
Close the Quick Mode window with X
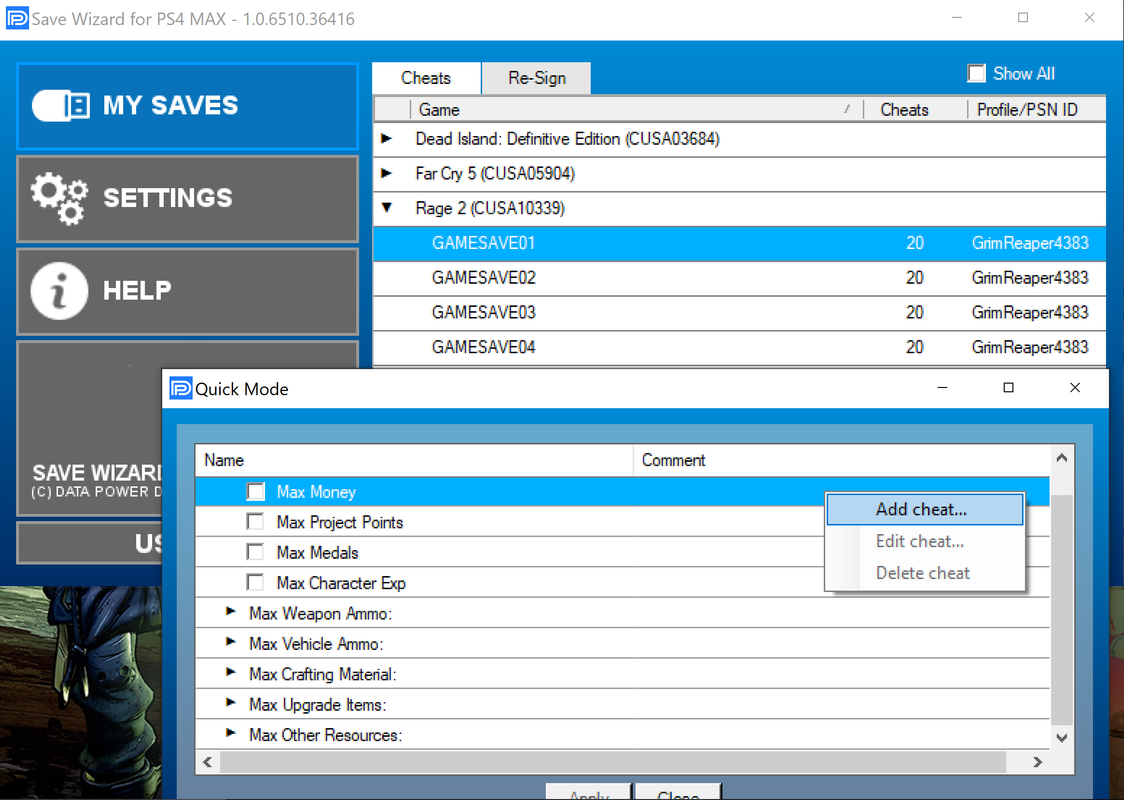coord(1075,388)
